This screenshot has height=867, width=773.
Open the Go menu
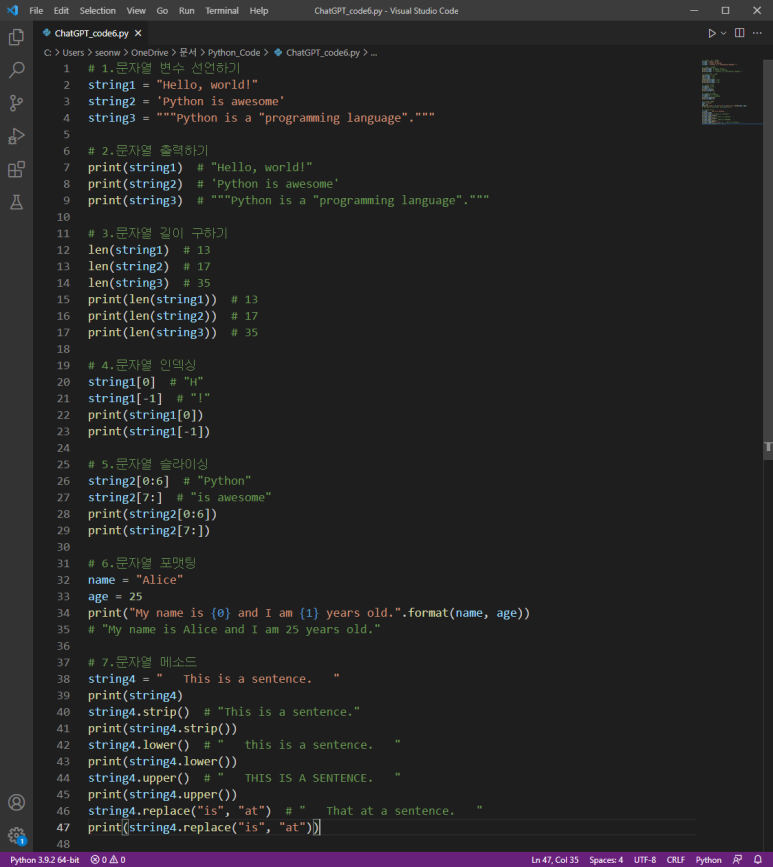point(162,11)
